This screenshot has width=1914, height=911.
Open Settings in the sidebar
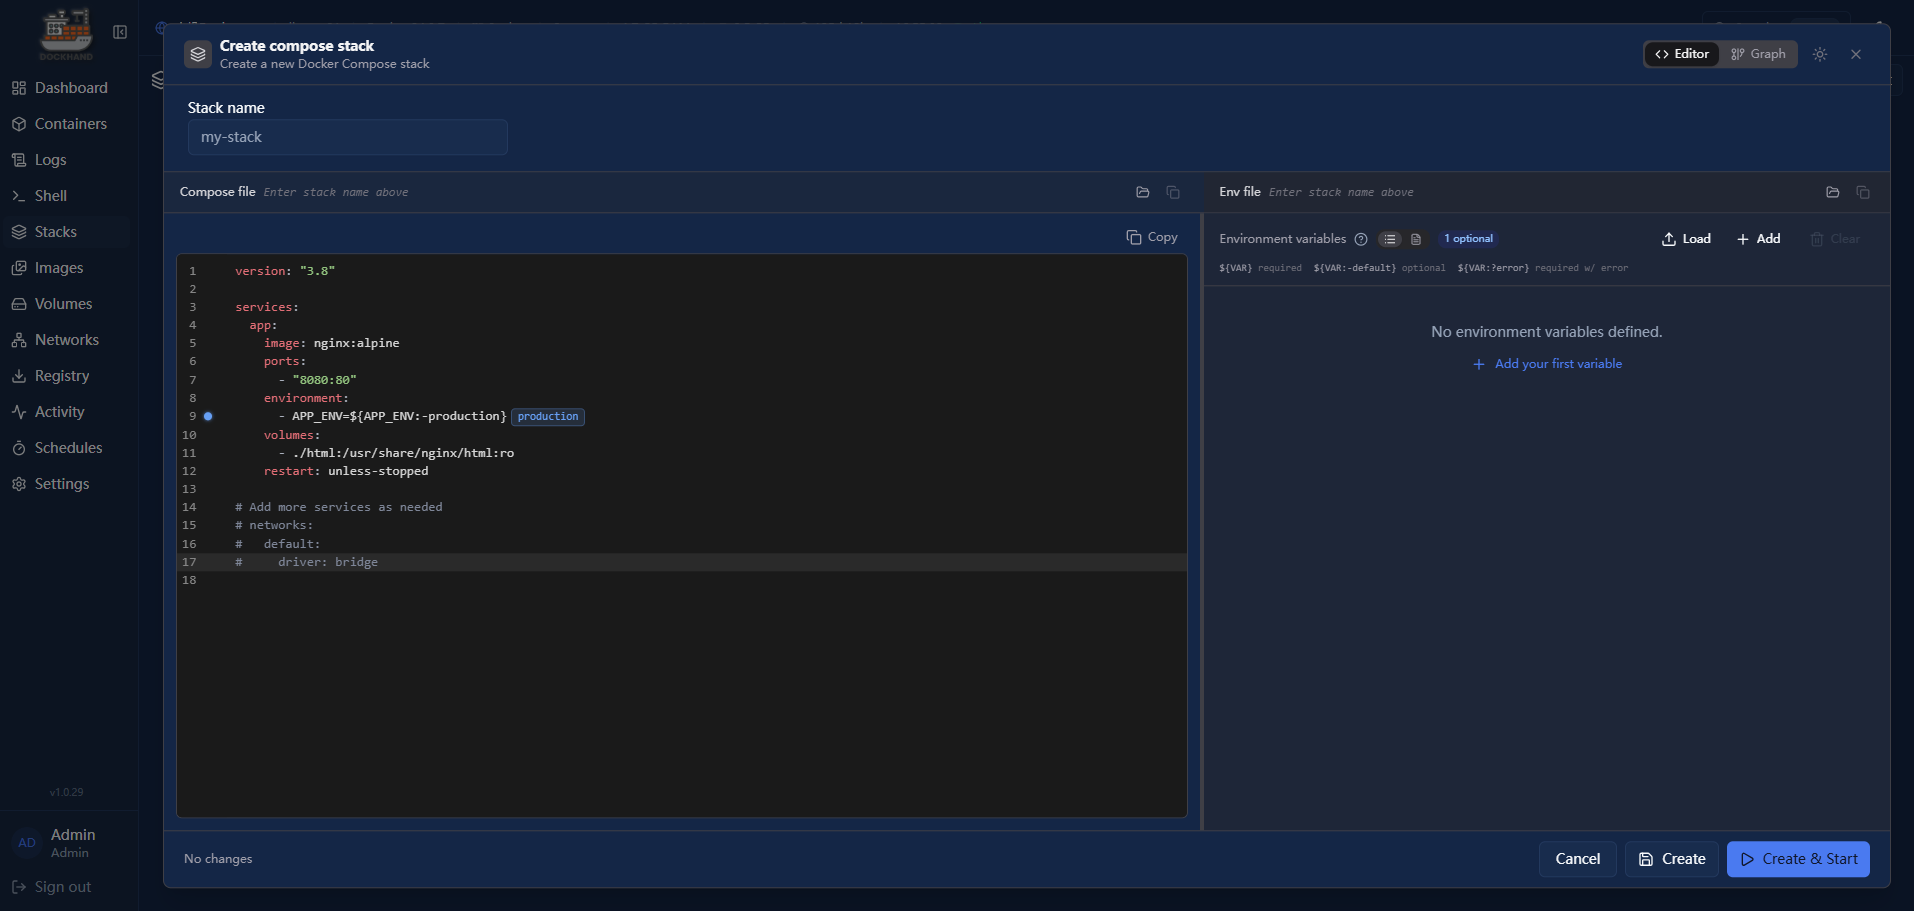click(x=66, y=484)
